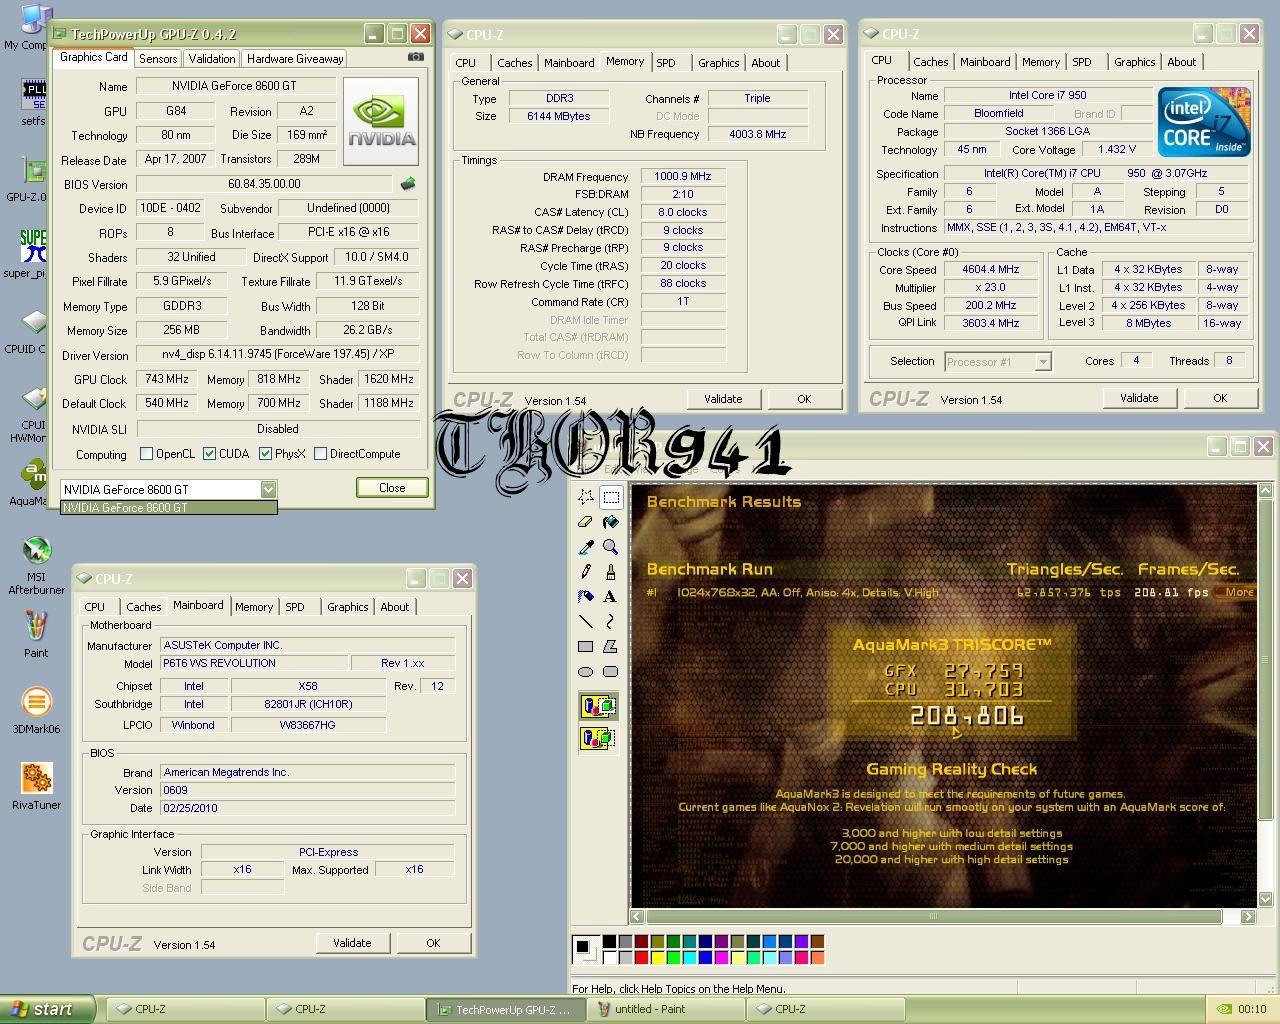Screen dimensions: 1280x1024
Task: Pick NVIDIA GeForce 8600 GT in dropdown list
Action: pos(168,508)
